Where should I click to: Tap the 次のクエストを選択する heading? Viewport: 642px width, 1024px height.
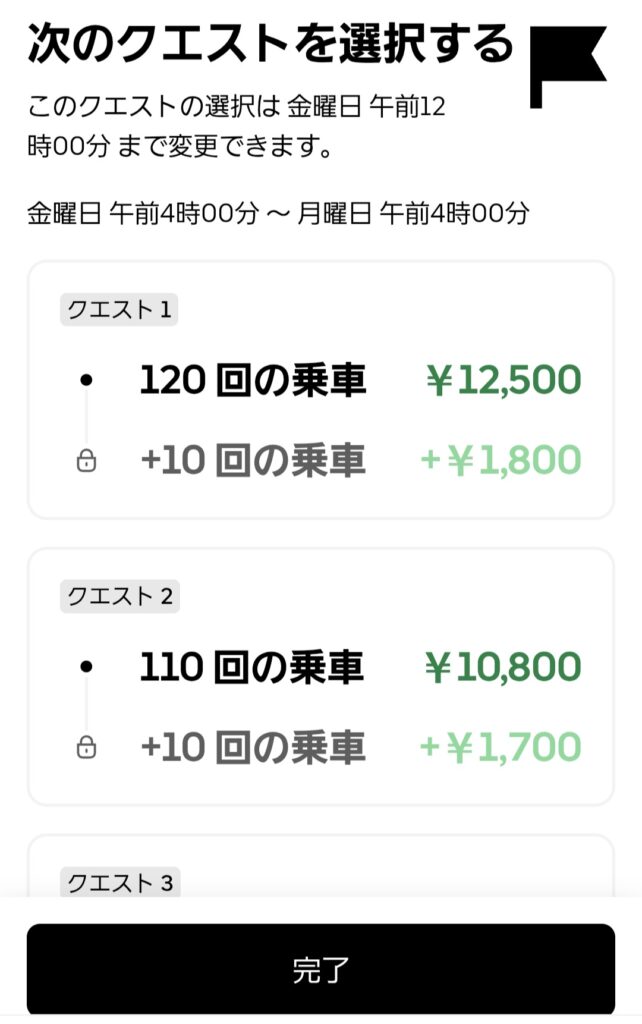pyautogui.click(x=270, y=45)
